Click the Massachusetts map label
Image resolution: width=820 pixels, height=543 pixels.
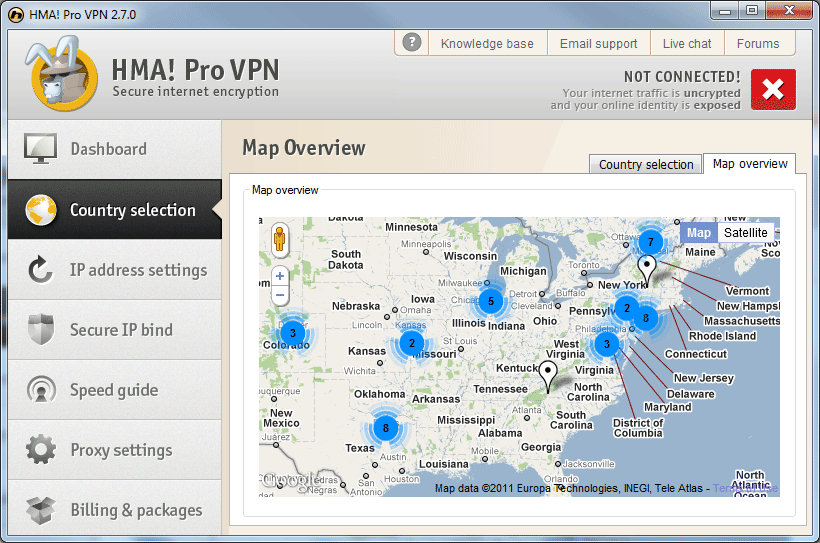742,321
